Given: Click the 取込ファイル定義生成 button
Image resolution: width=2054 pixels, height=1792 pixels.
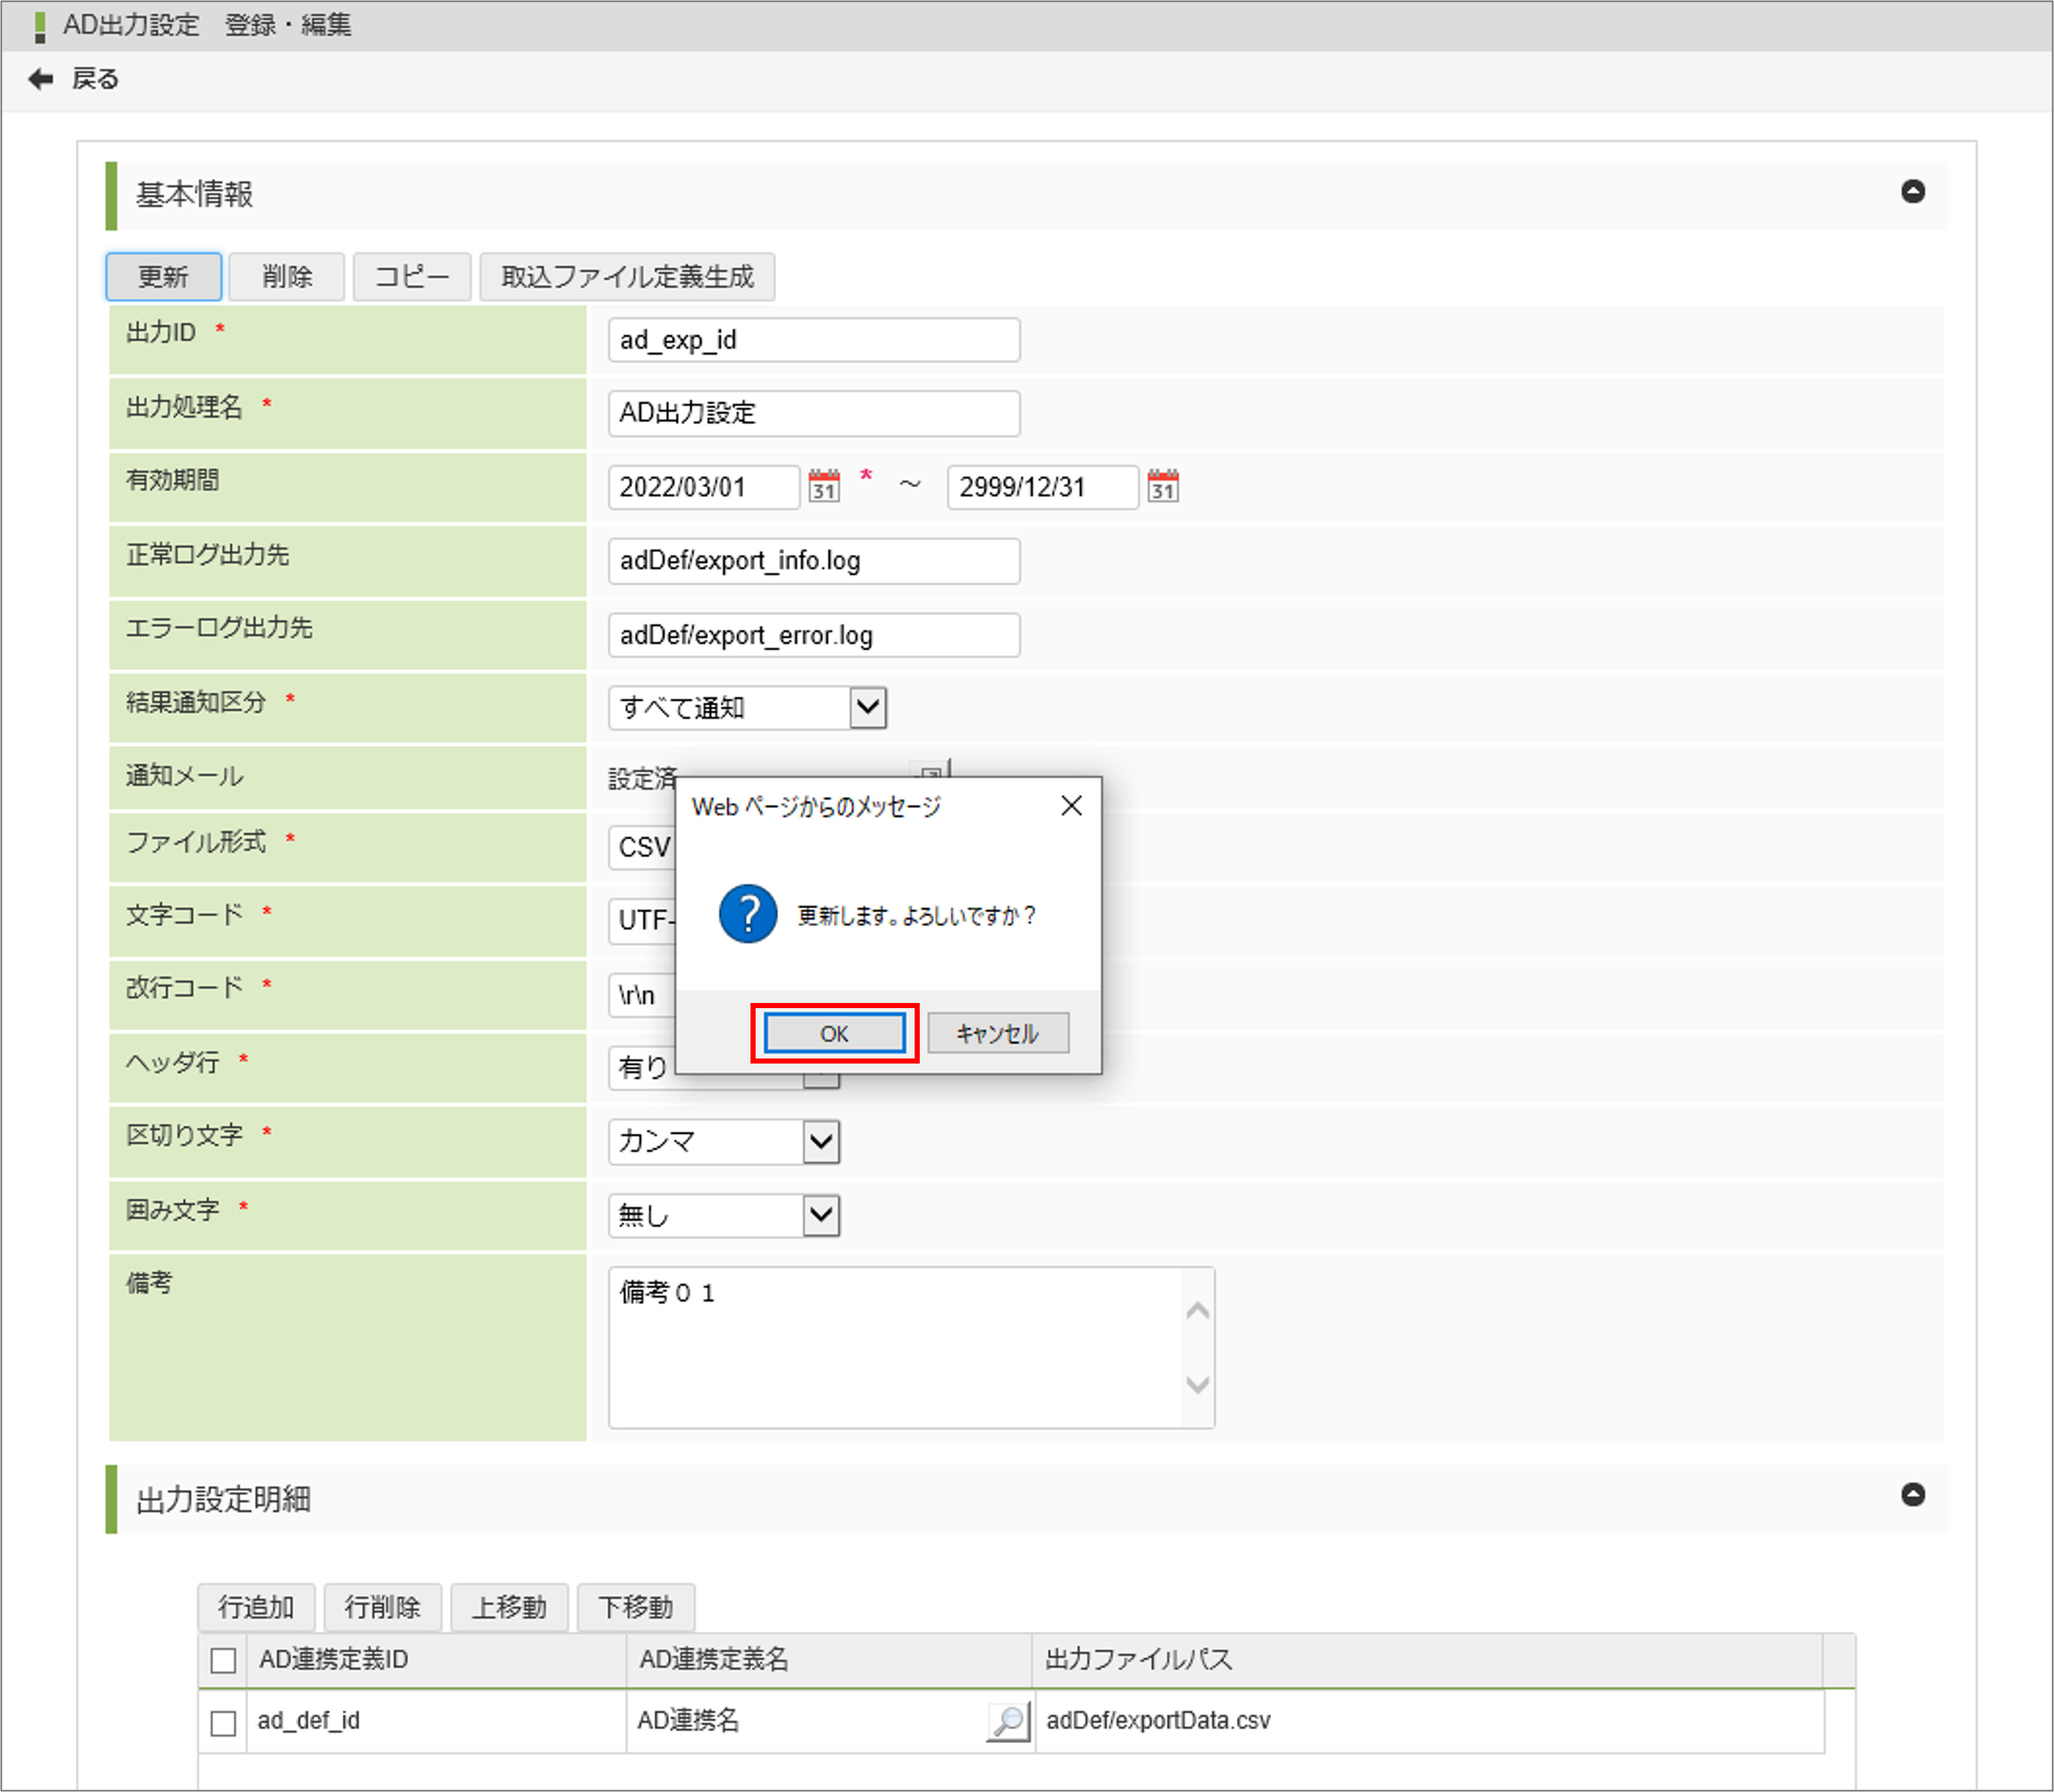Looking at the screenshot, I should (x=627, y=277).
